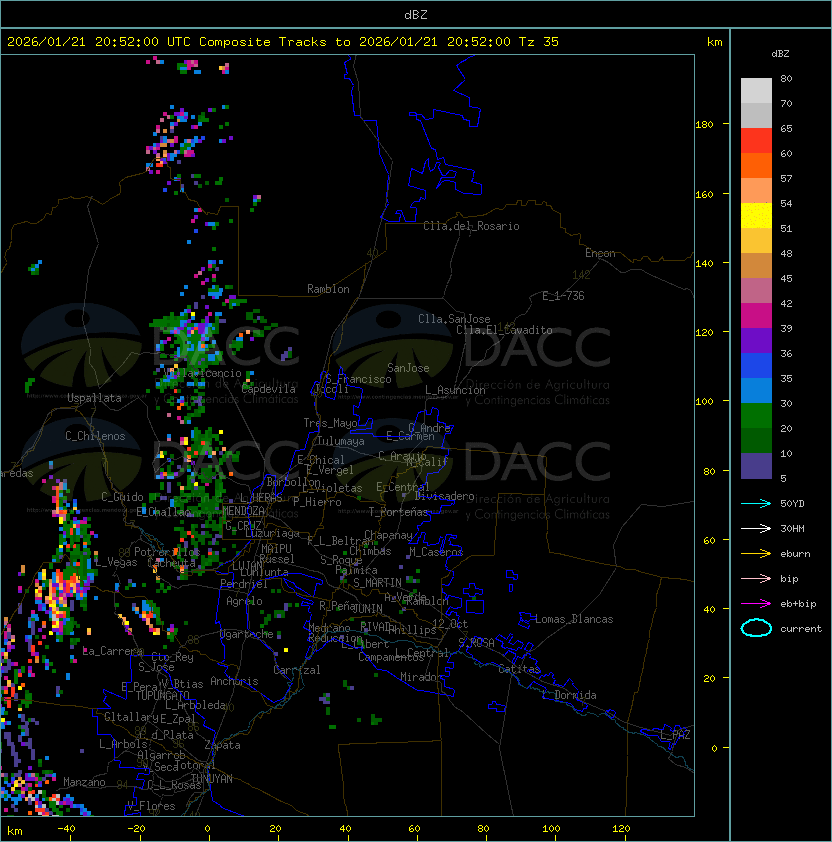Click the 50YD cyan arrow legend icon
This screenshot has width=832, height=842.
pos(756,503)
